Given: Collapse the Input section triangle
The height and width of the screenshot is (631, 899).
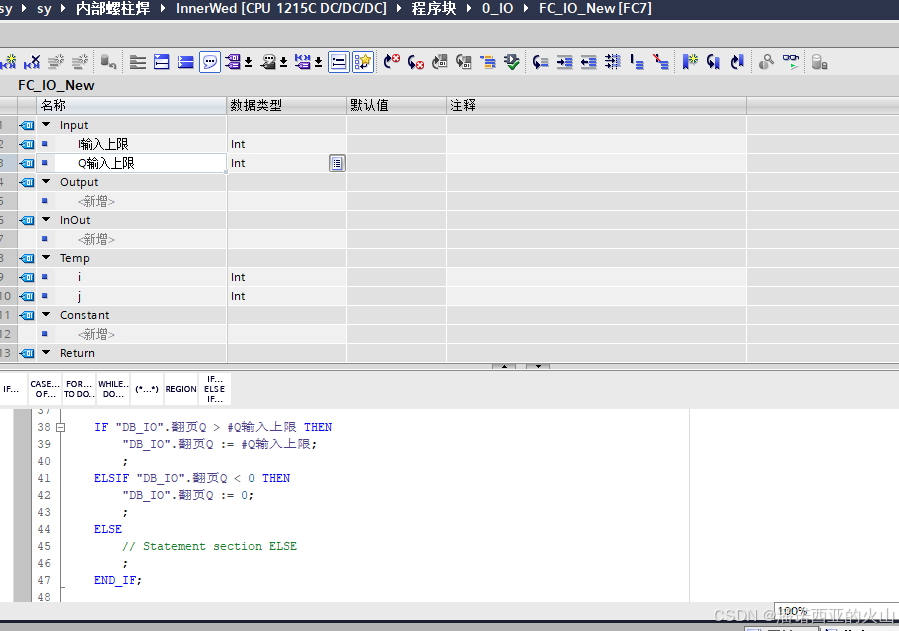Looking at the screenshot, I should (x=46, y=124).
